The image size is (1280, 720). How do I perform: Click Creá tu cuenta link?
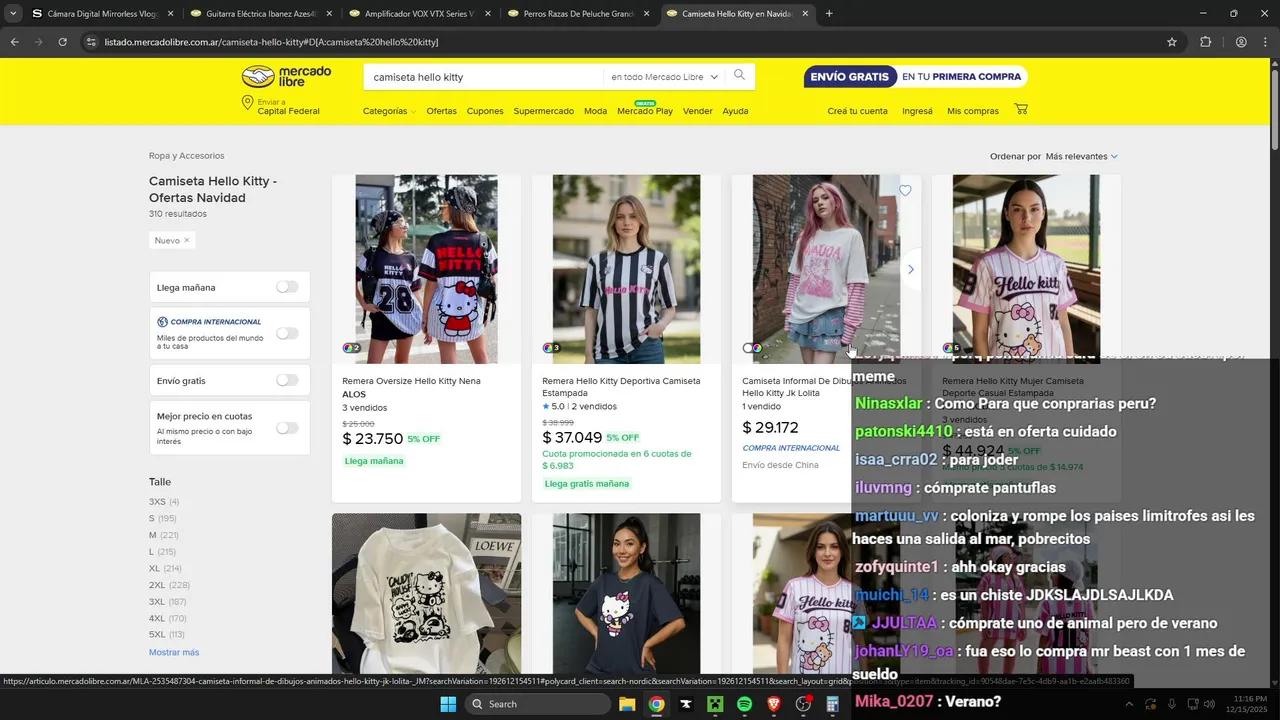[x=857, y=111]
